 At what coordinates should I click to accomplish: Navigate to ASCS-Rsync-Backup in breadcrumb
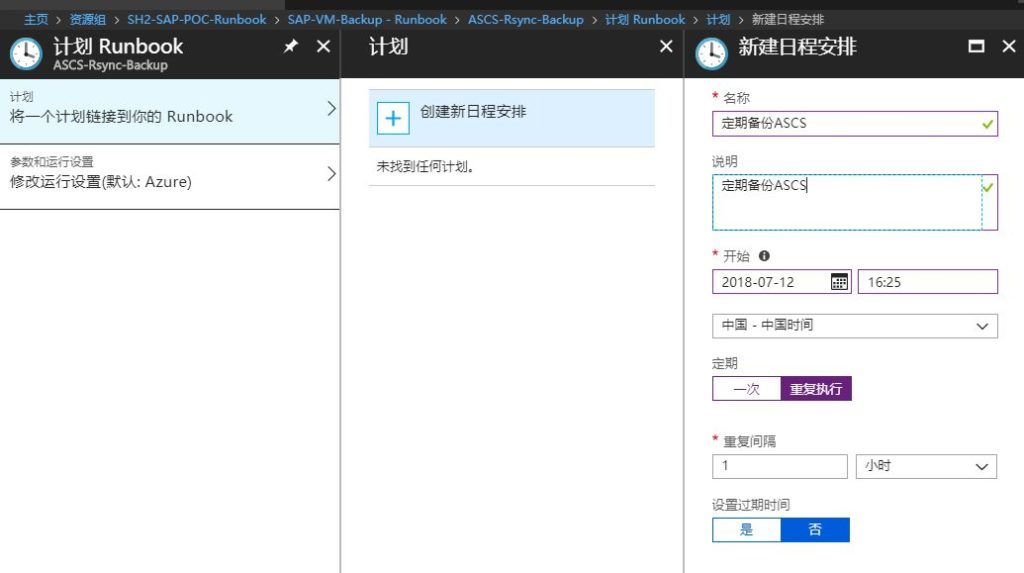[524, 19]
